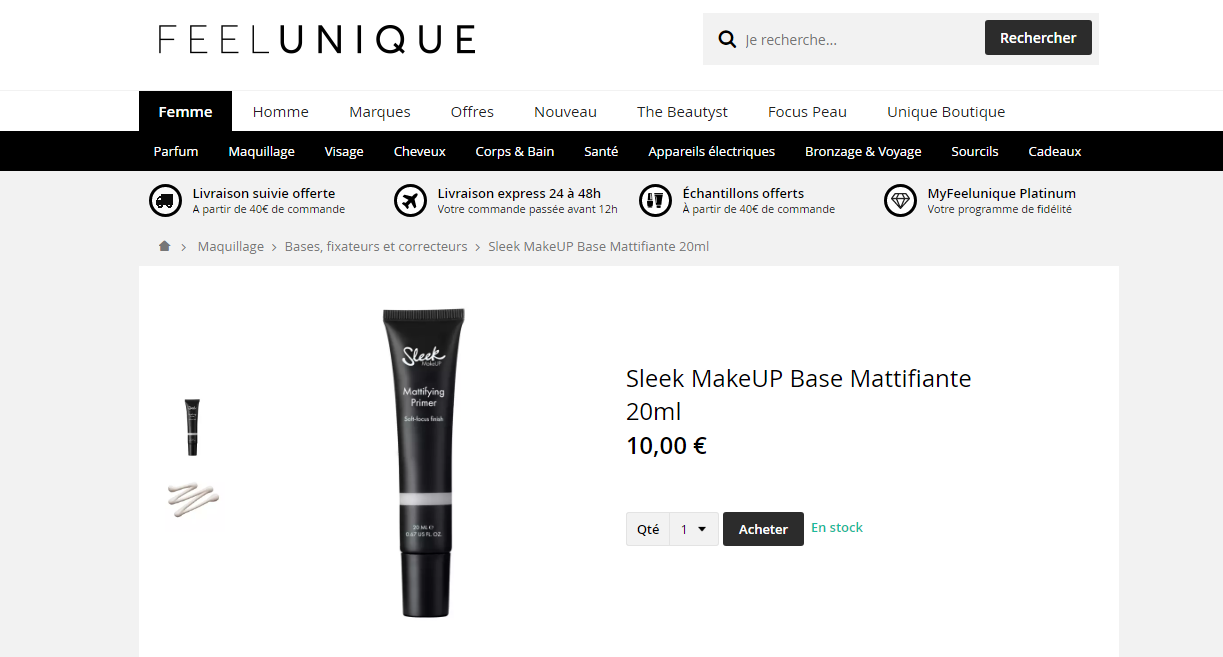Click the Je recherche search field

click(860, 39)
